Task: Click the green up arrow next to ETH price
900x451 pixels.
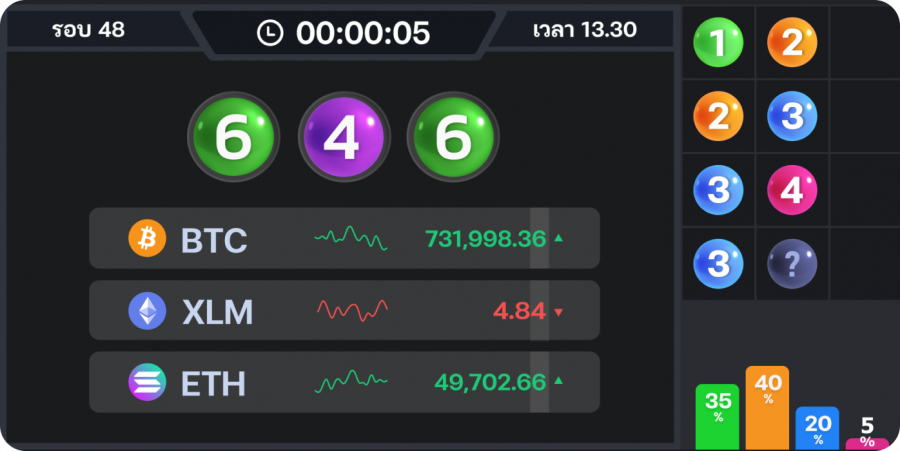Action: pos(559,381)
